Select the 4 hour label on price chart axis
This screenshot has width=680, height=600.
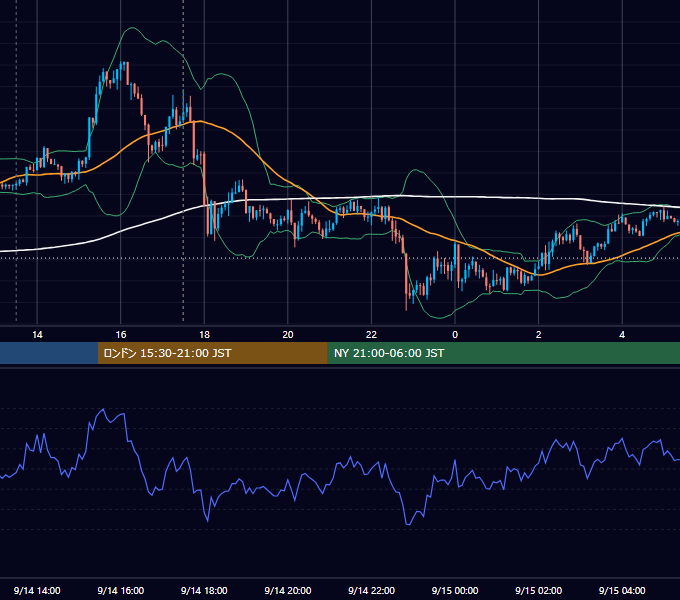click(622, 335)
